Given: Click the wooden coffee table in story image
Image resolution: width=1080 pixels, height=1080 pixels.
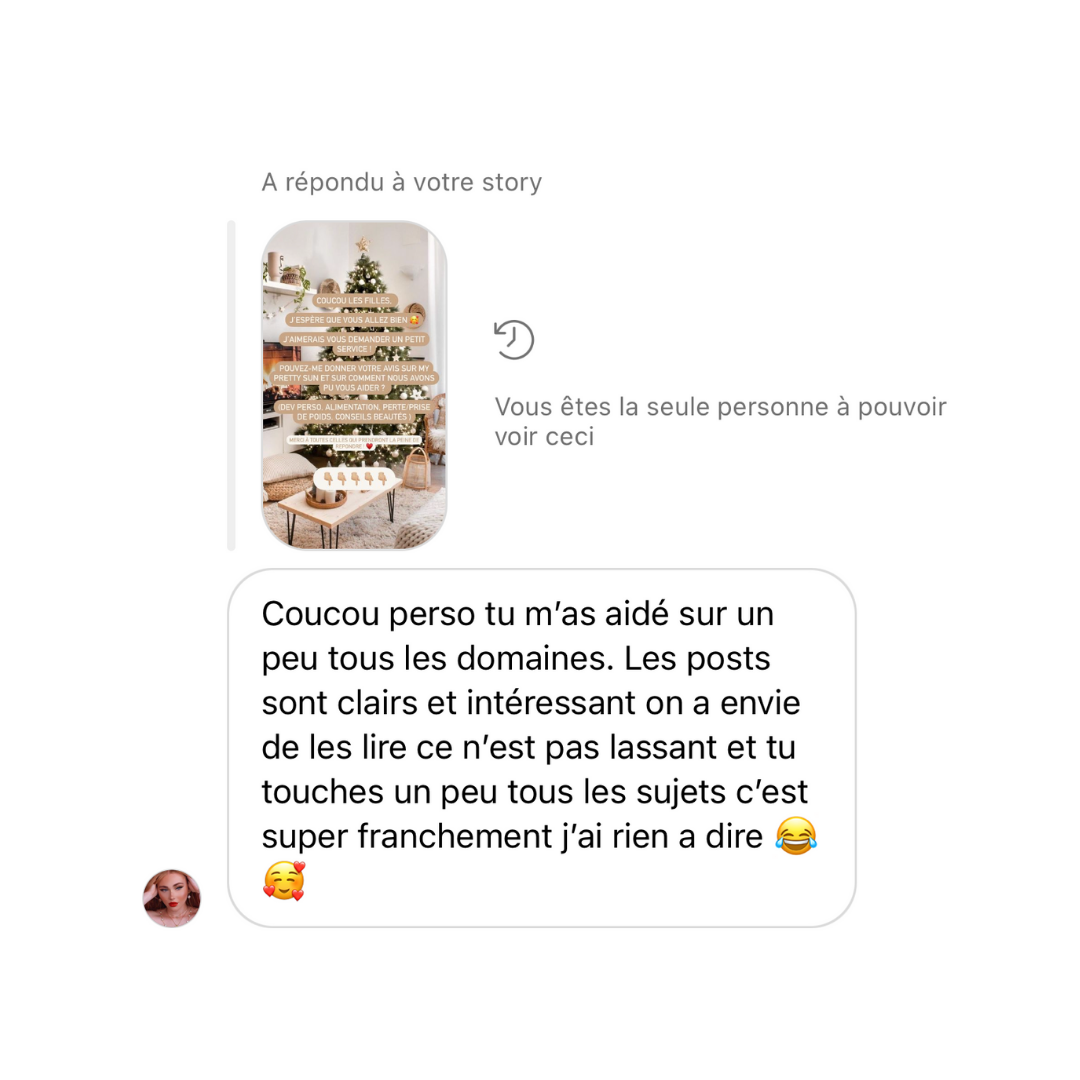Looking at the screenshot, I should pyautogui.click(x=338, y=508).
